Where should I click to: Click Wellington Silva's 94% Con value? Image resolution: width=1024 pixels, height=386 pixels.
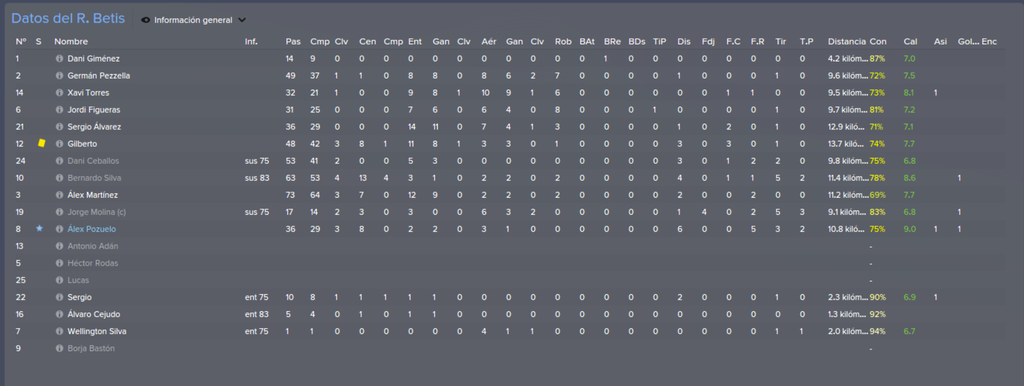[878, 331]
